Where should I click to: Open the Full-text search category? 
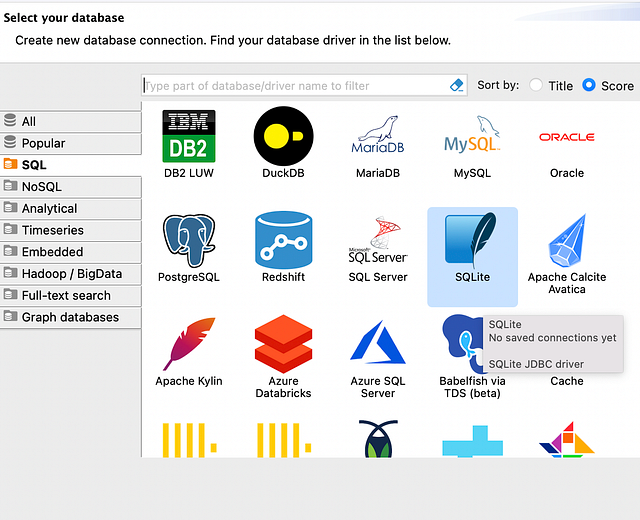(71, 296)
